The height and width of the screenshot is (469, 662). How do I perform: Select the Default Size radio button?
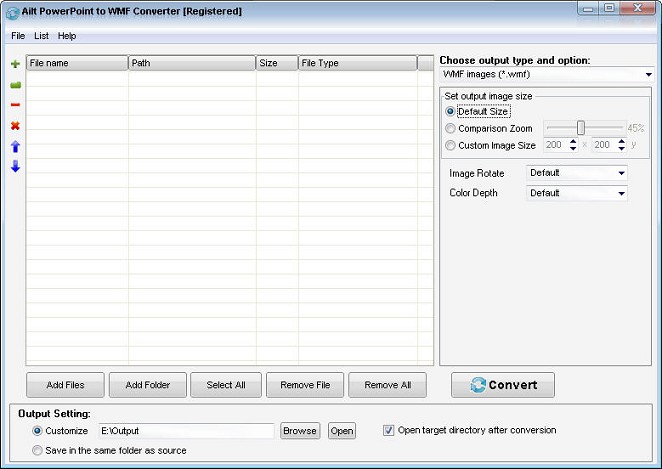pyautogui.click(x=450, y=111)
